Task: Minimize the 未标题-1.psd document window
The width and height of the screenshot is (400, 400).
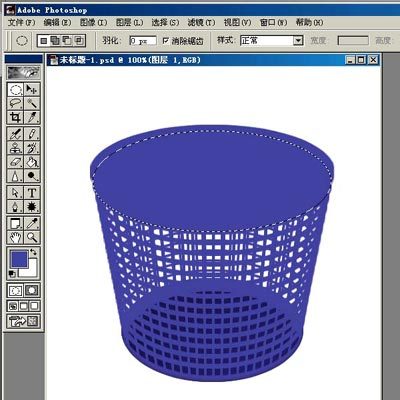Action: pos(350,60)
